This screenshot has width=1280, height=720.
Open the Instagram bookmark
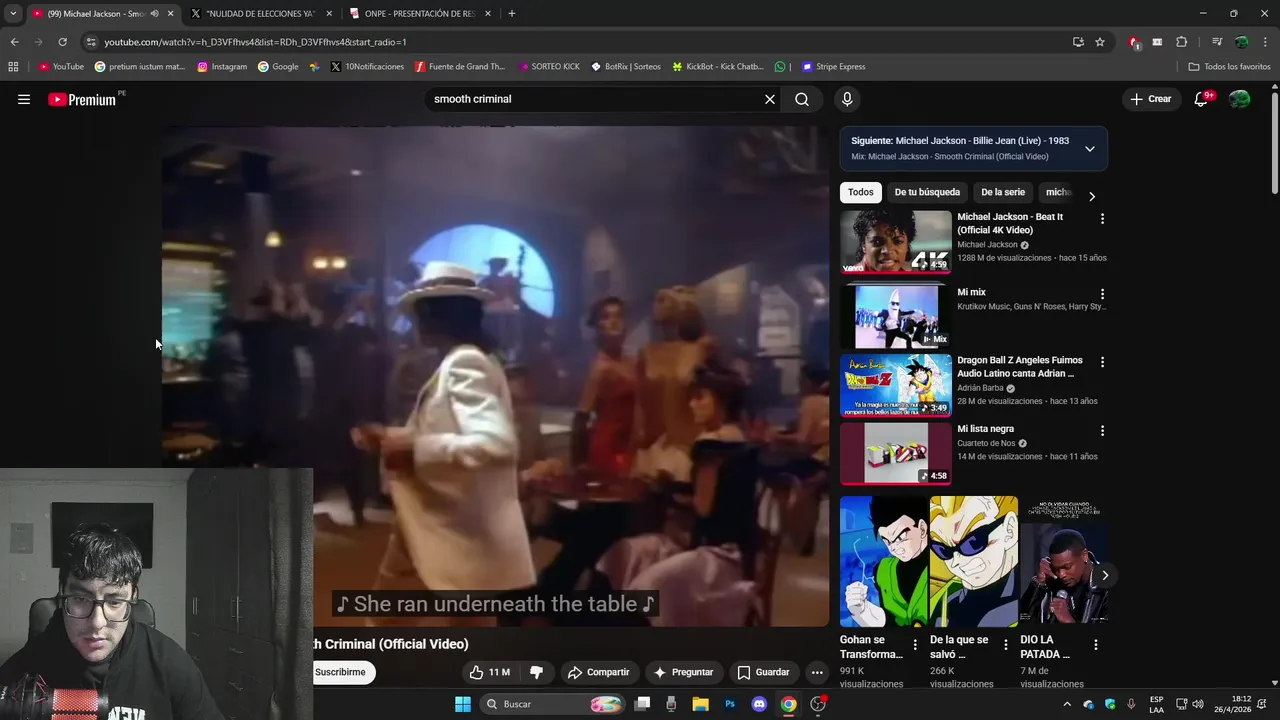222,66
